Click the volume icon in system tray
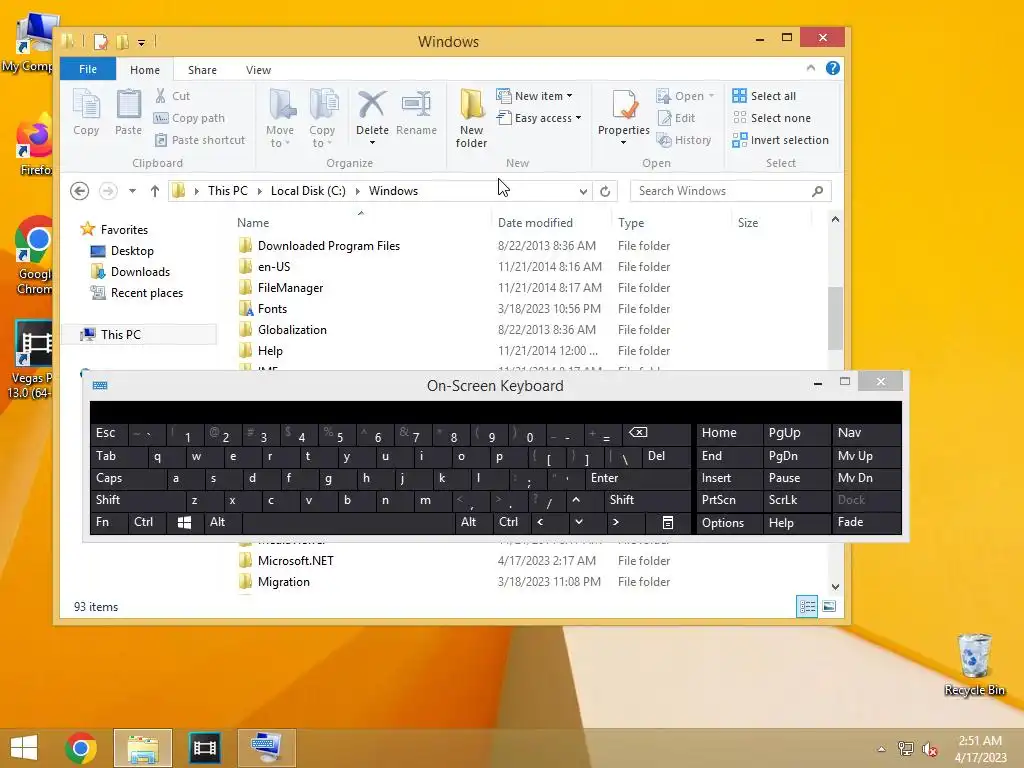 click(x=929, y=749)
